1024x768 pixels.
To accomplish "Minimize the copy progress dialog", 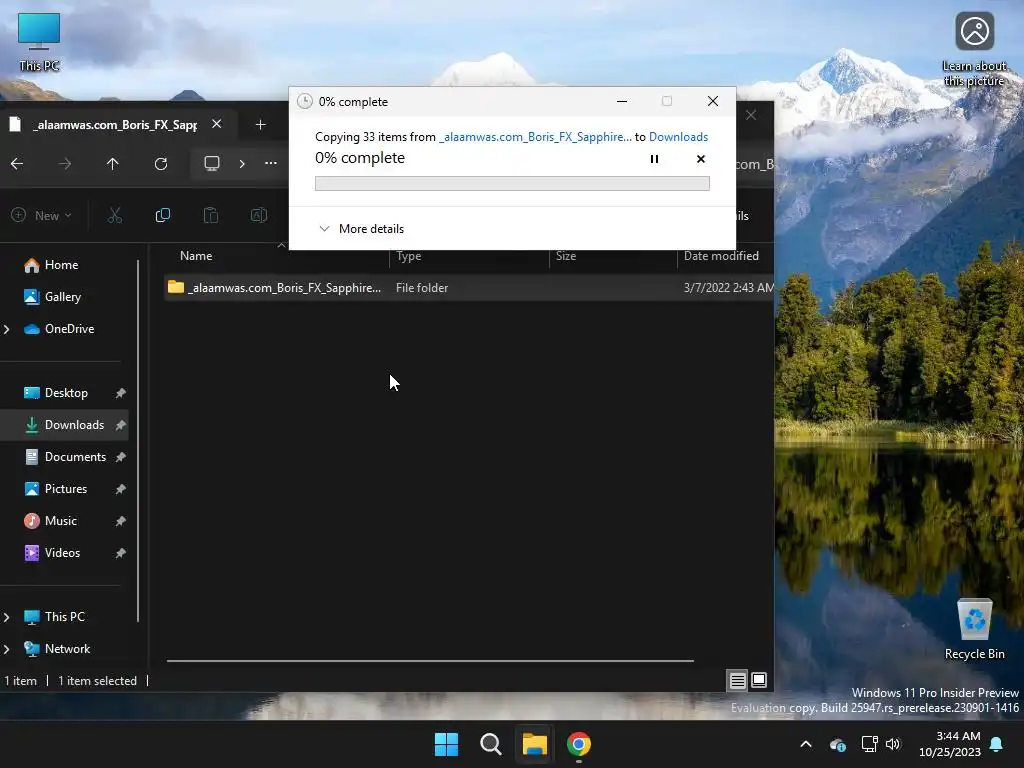I will [x=622, y=101].
